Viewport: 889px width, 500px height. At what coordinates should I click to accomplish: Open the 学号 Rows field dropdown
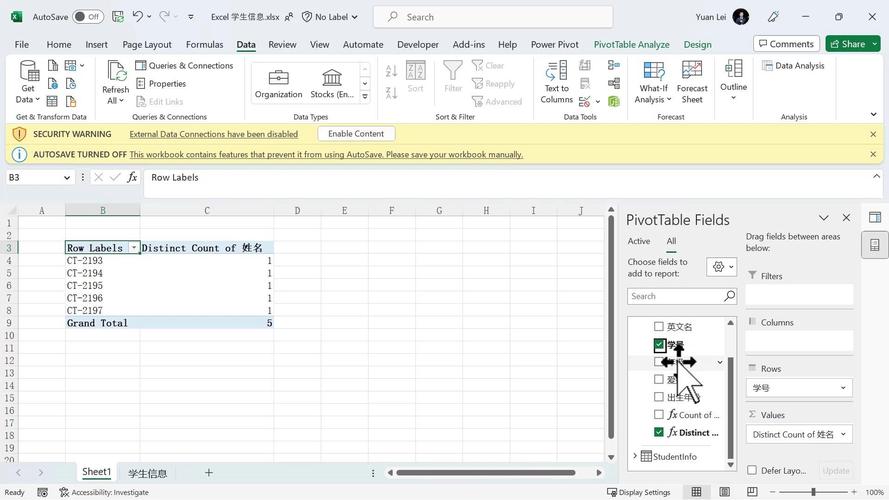pos(843,388)
